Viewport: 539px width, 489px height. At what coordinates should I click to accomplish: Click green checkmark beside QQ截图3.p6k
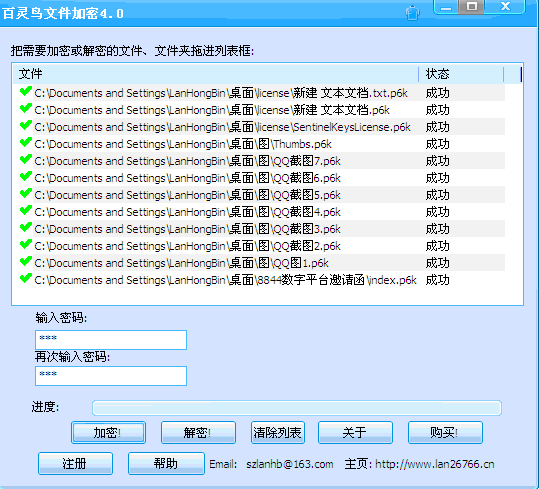click(x=26, y=228)
